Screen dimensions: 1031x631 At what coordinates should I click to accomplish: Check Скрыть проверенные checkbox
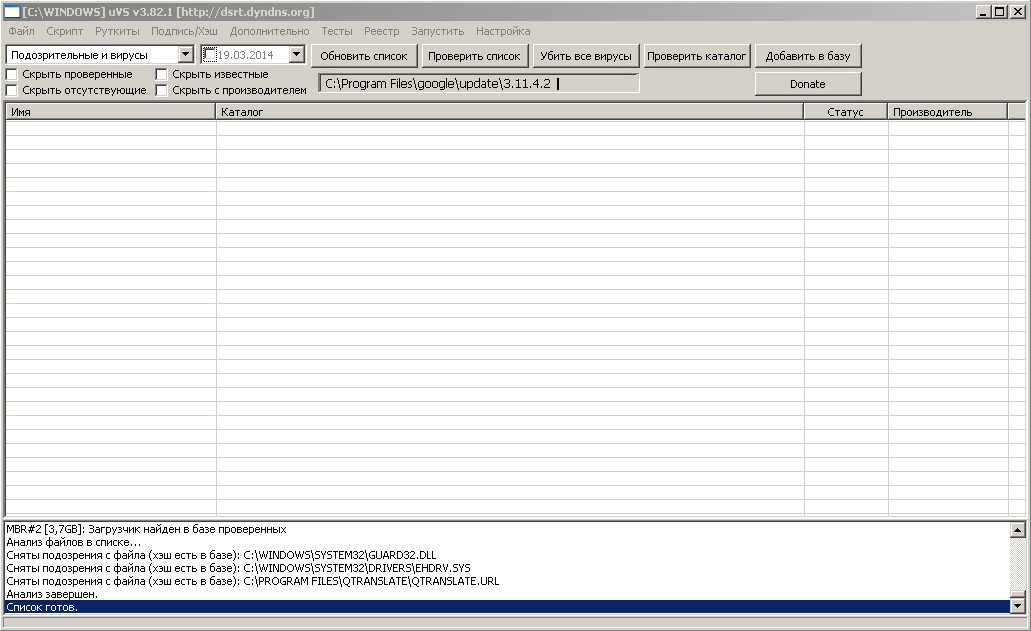coord(11,74)
